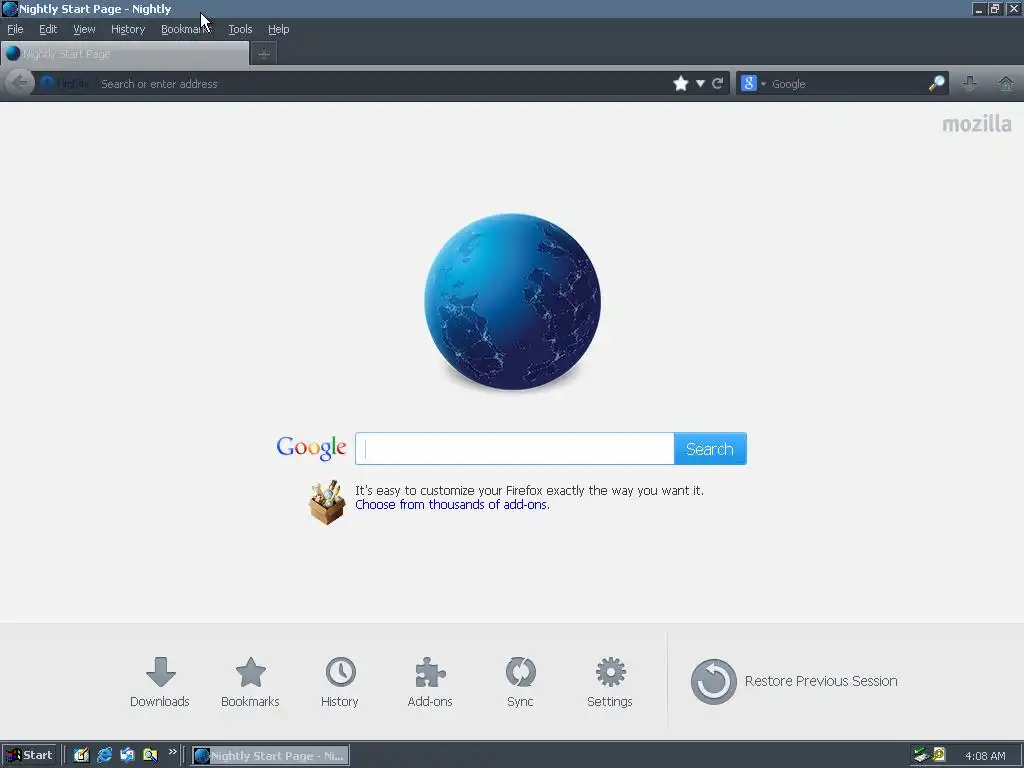Open a new tab with the plus button
1024x768 pixels.
[264, 54]
